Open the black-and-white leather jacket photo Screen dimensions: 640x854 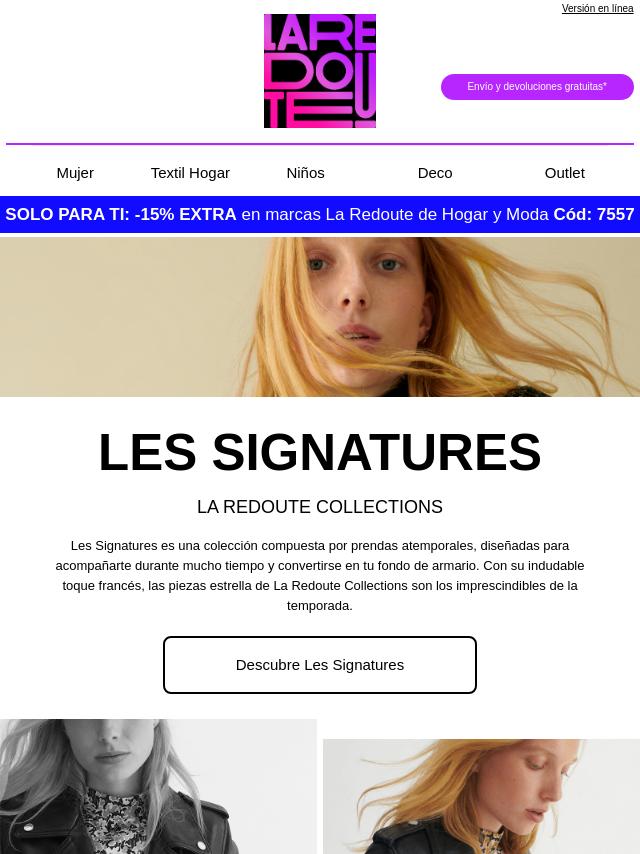coord(158,786)
